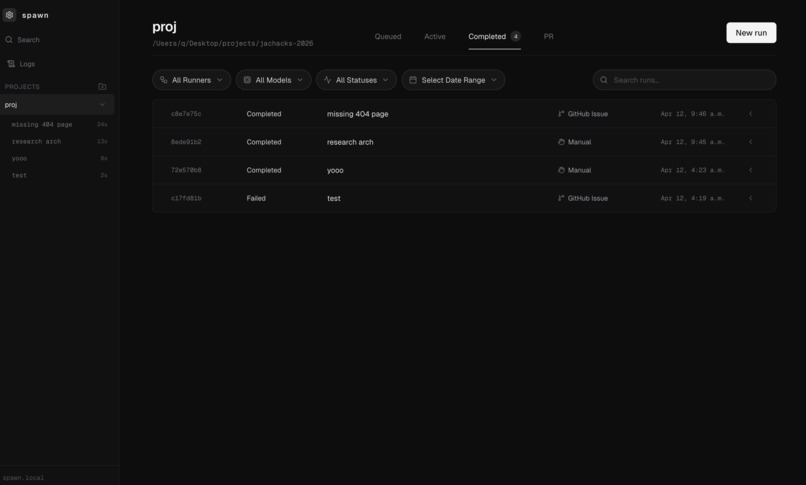Click timestamp Apr 12, 4:19 a.m.
Screen dimensions: 806x485
692,198
